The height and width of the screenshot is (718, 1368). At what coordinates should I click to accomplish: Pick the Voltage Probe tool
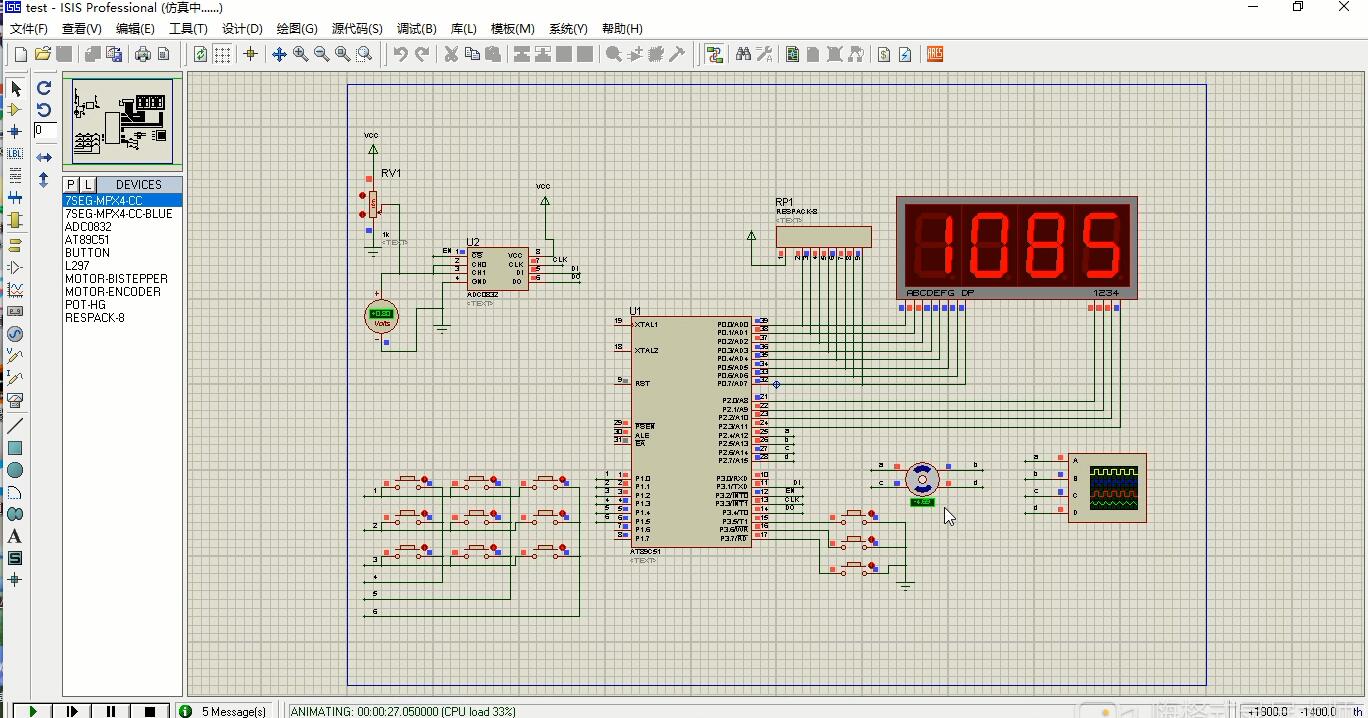tap(15, 356)
